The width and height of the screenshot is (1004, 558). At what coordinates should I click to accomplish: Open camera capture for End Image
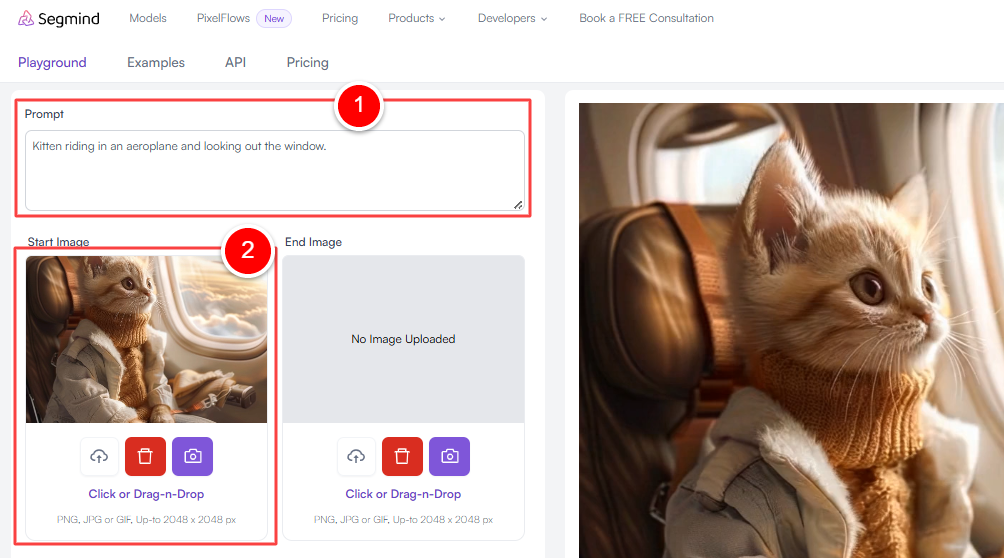point(449,456)
